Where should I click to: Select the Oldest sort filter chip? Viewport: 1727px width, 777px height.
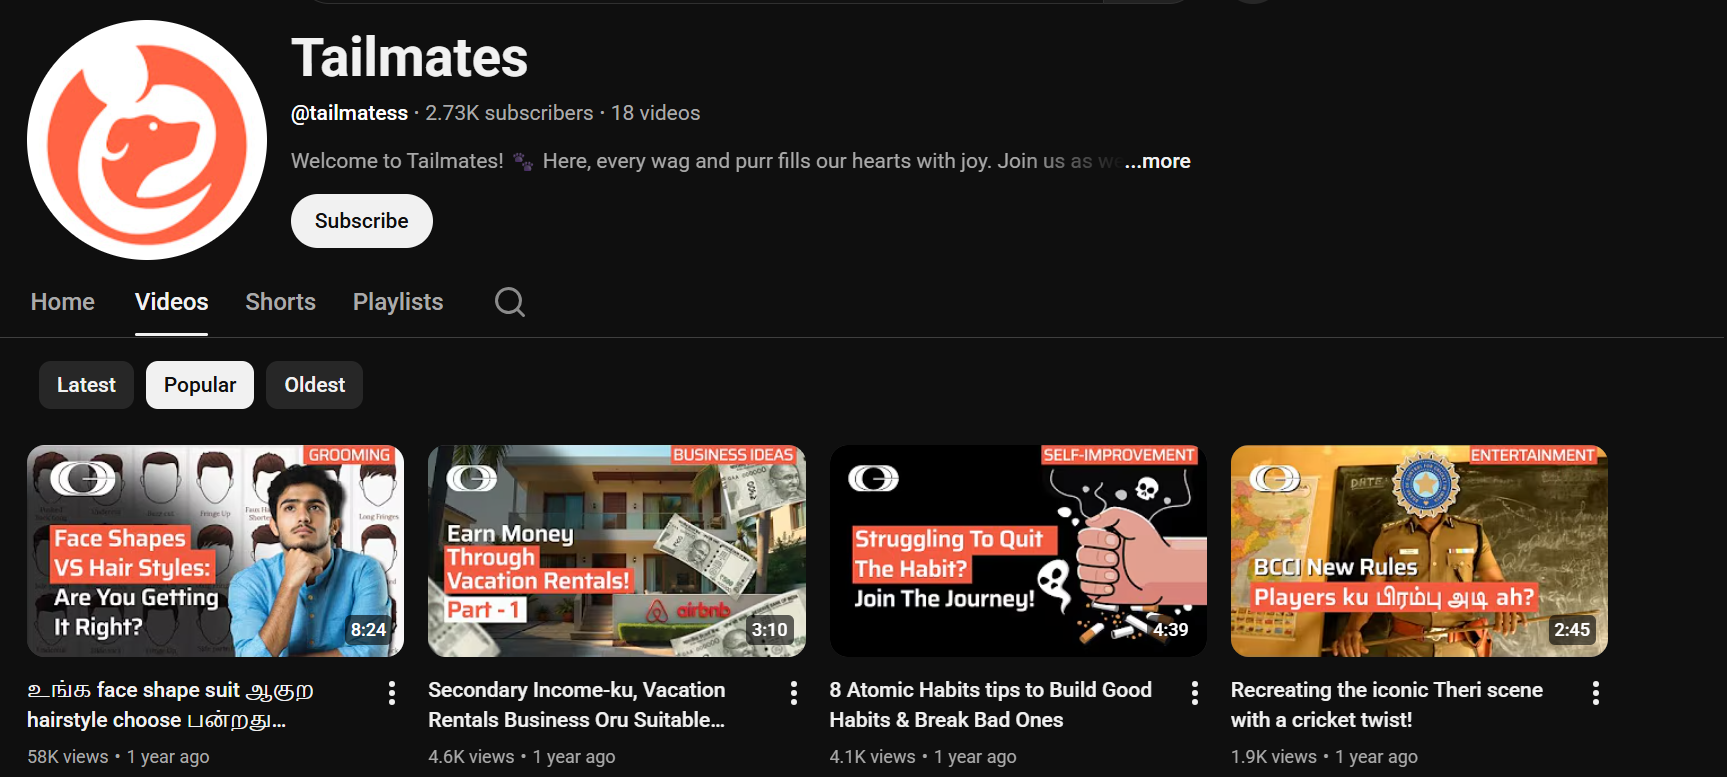click(314, 385)
